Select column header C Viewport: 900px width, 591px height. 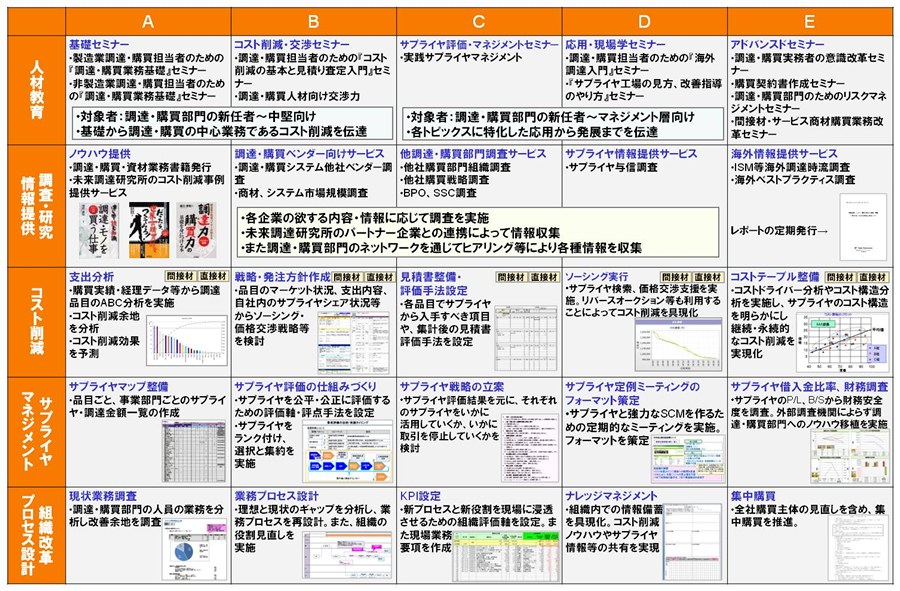(x=479, y=22)
